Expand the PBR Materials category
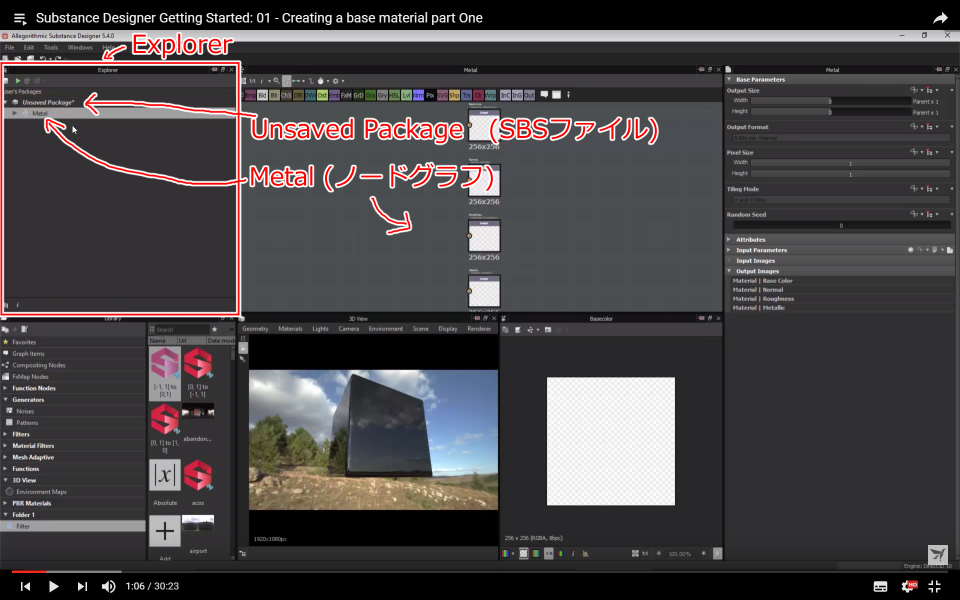Image resolution: width=960 pixels, height=600 pixels. tap(6, 503)
